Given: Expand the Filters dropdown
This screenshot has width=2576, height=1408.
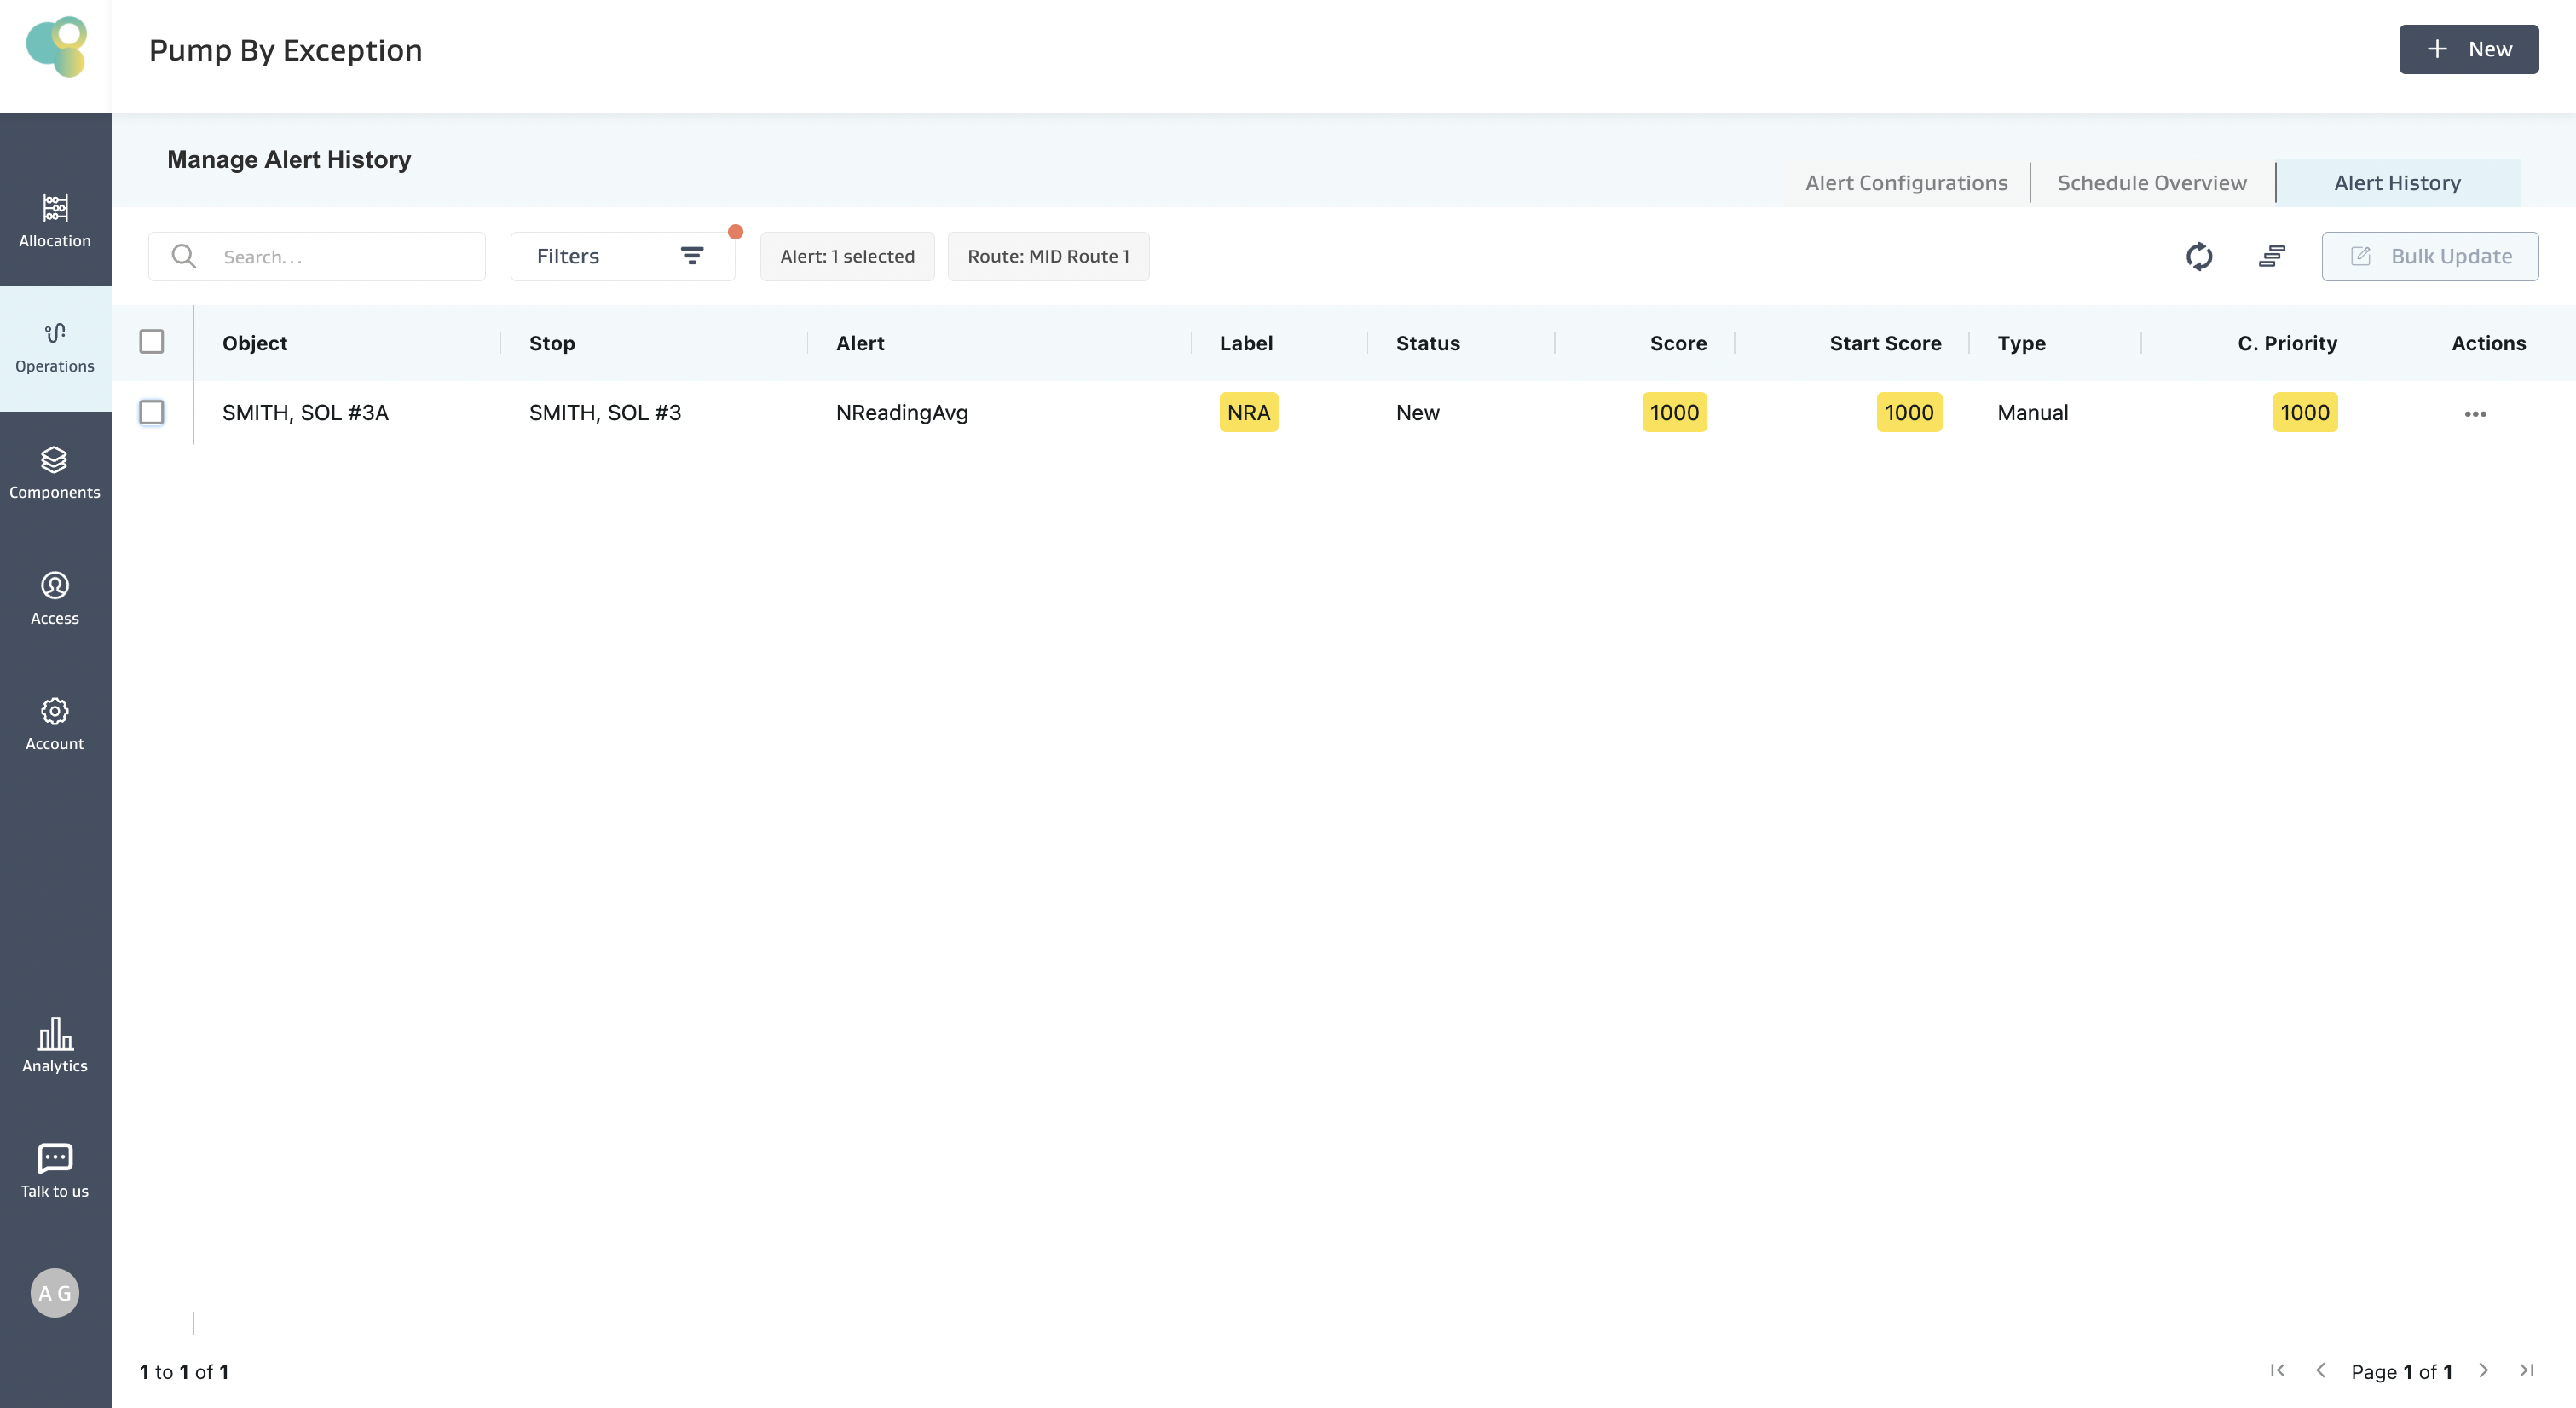Looking at the screenshot, I should 622,257.
